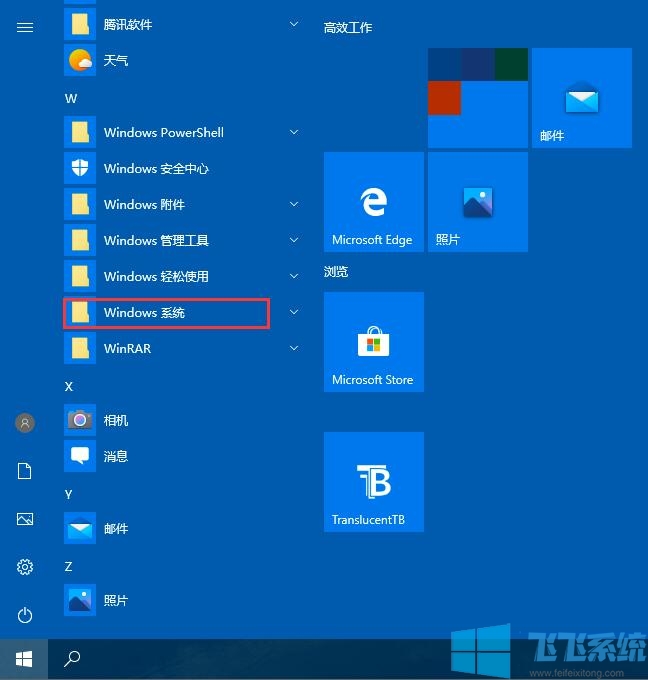648x680 pixels.
Task: Open Windows 安全中心 from app list
Action: click(156, 169)
